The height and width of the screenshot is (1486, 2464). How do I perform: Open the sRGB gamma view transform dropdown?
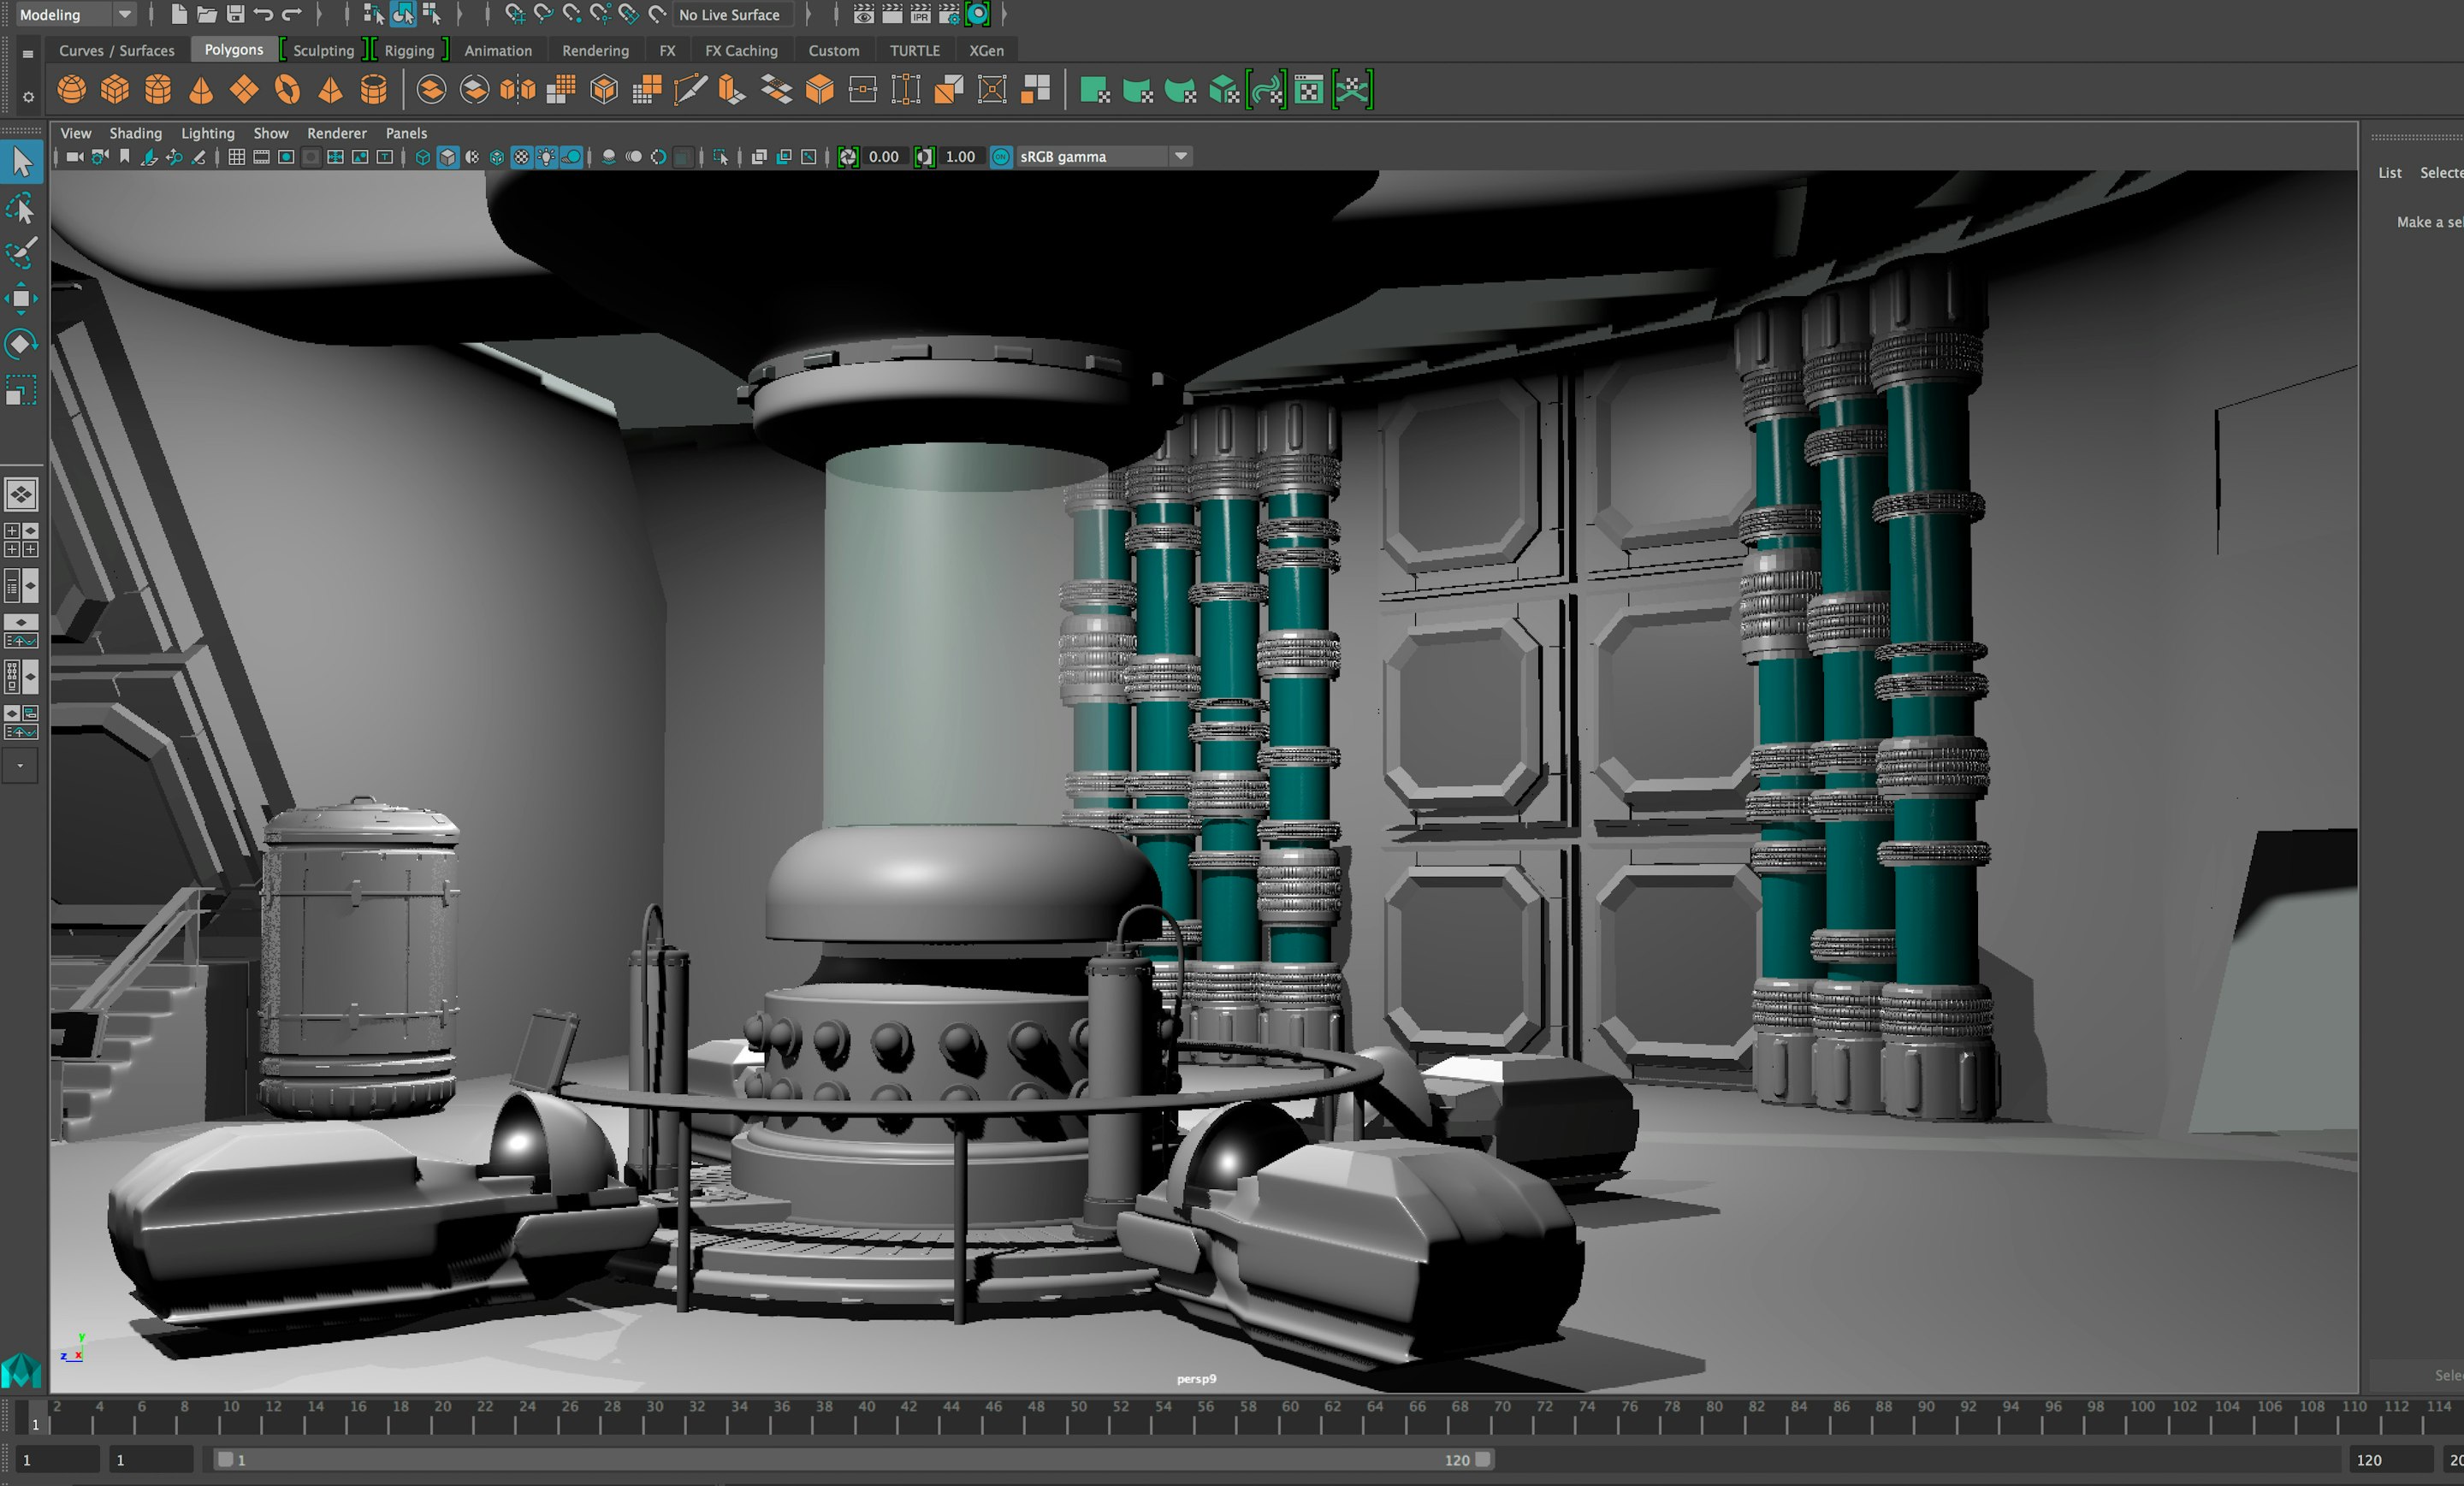[1181, 157]
